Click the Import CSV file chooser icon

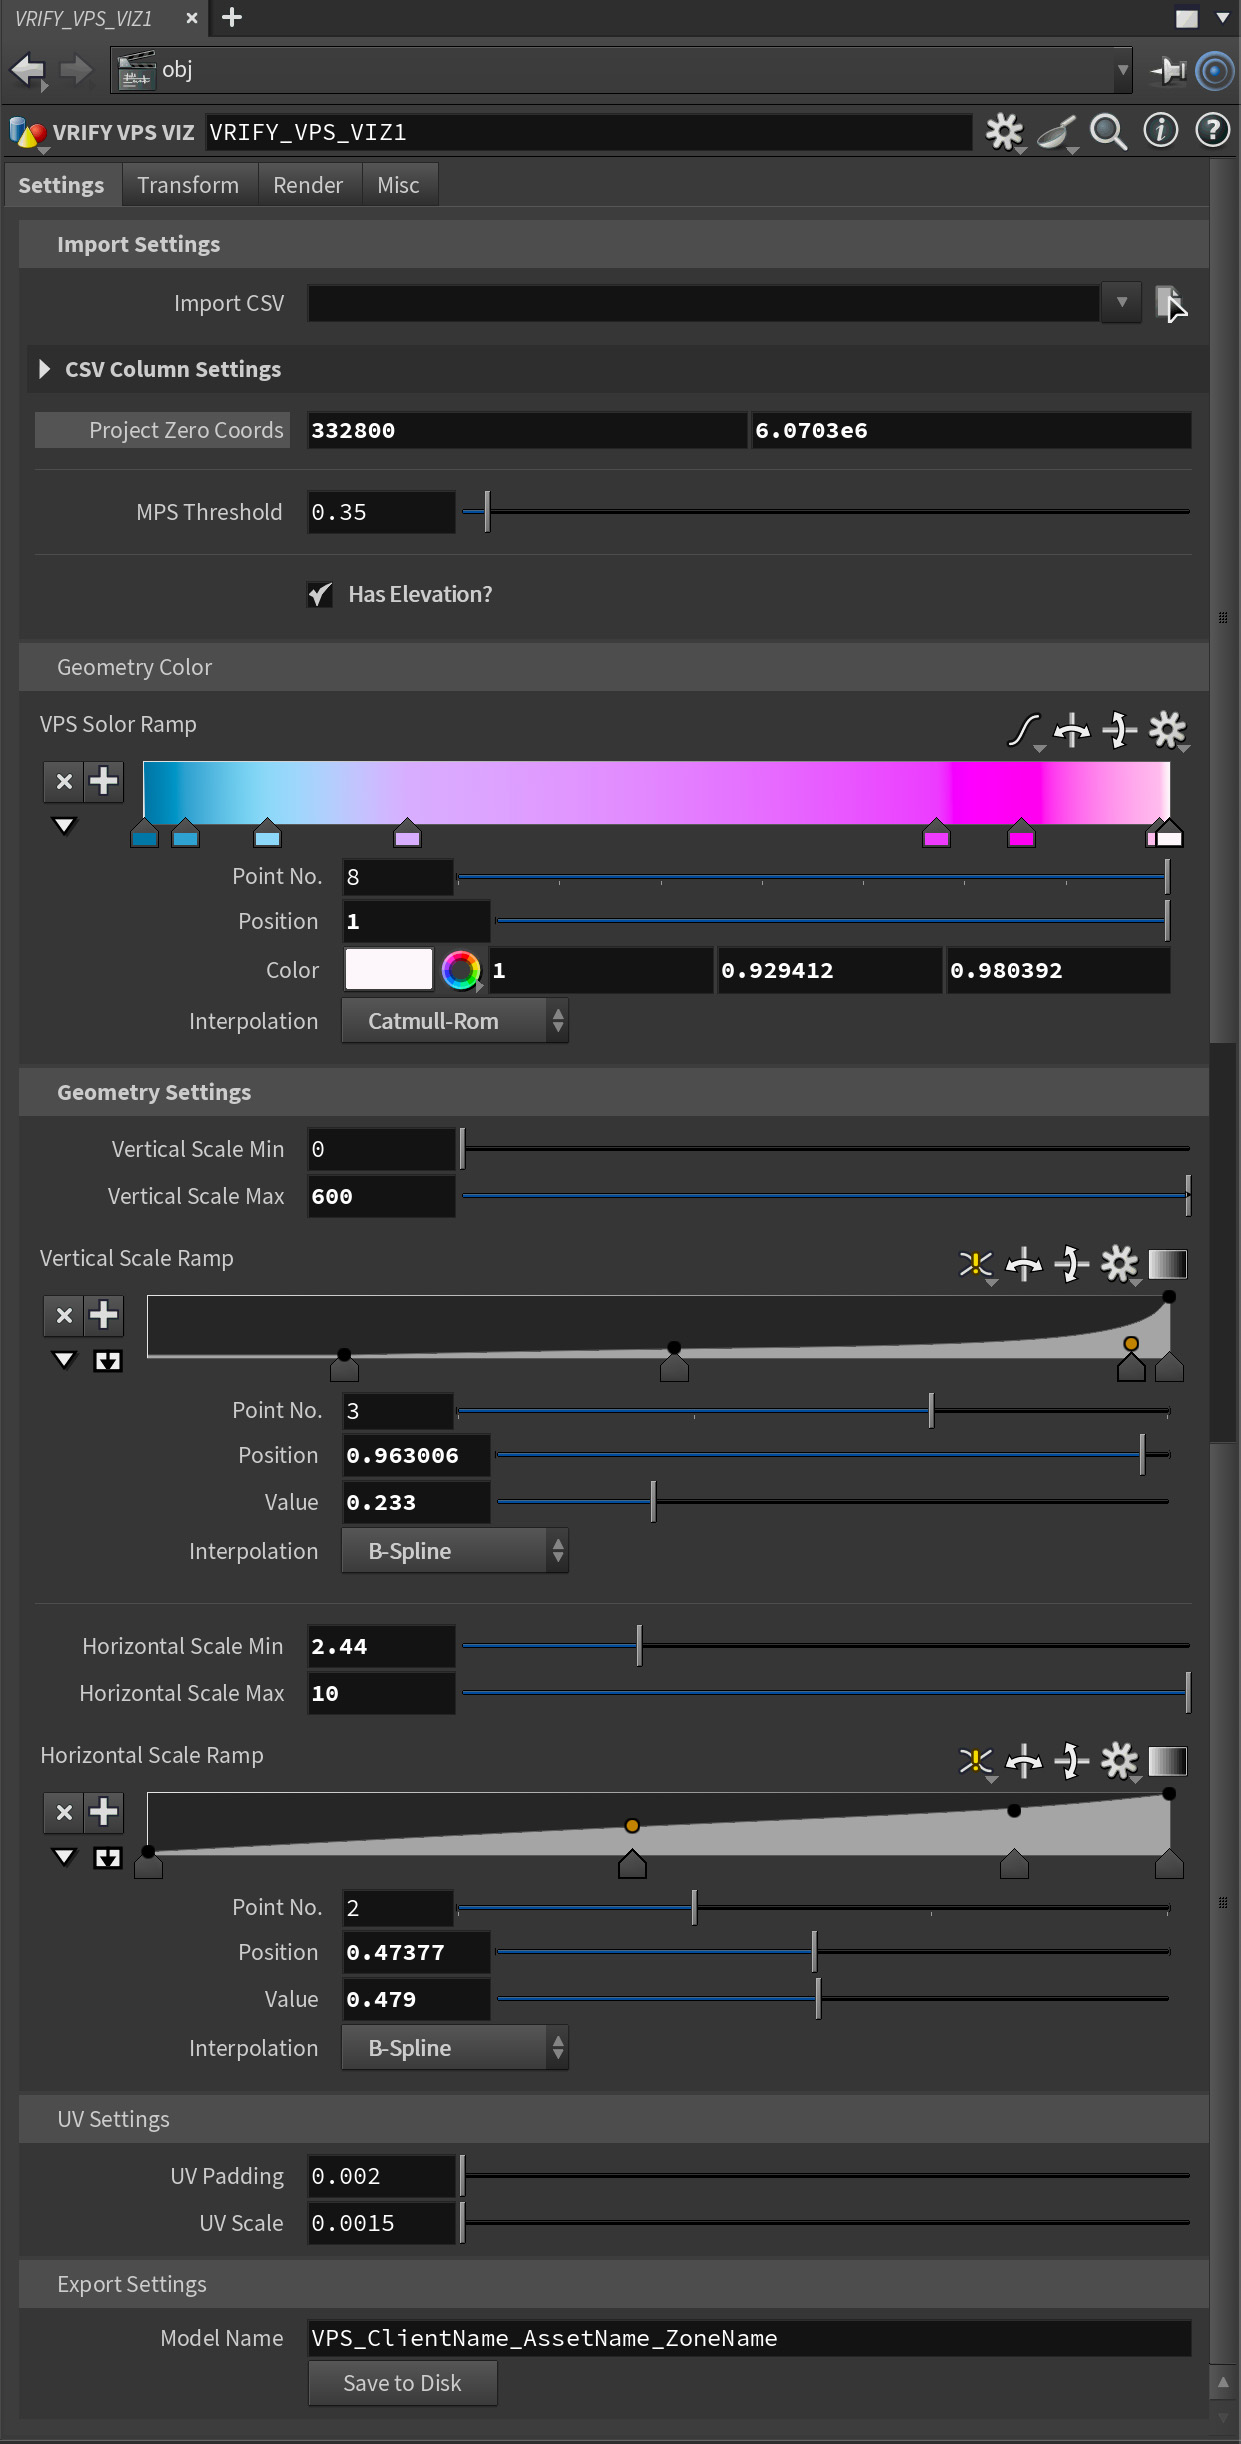(x=1168, y=302)
